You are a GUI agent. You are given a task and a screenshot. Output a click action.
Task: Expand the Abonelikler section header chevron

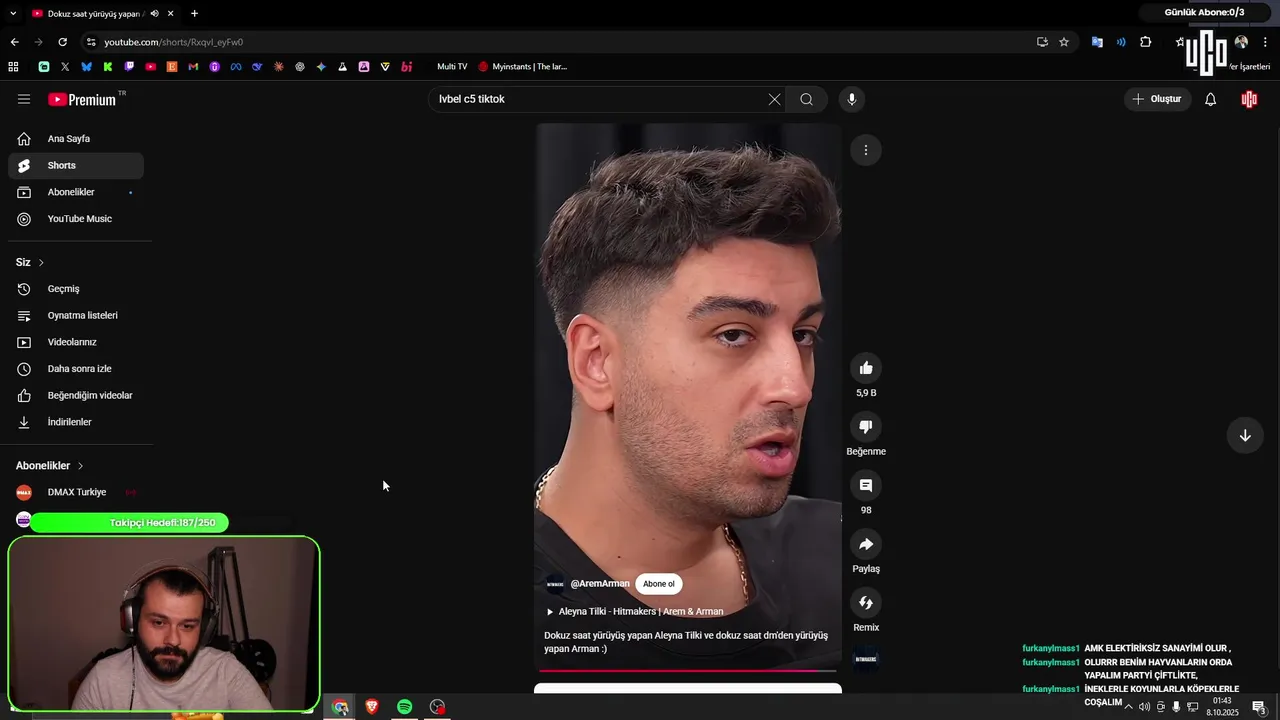click(80, 466)
